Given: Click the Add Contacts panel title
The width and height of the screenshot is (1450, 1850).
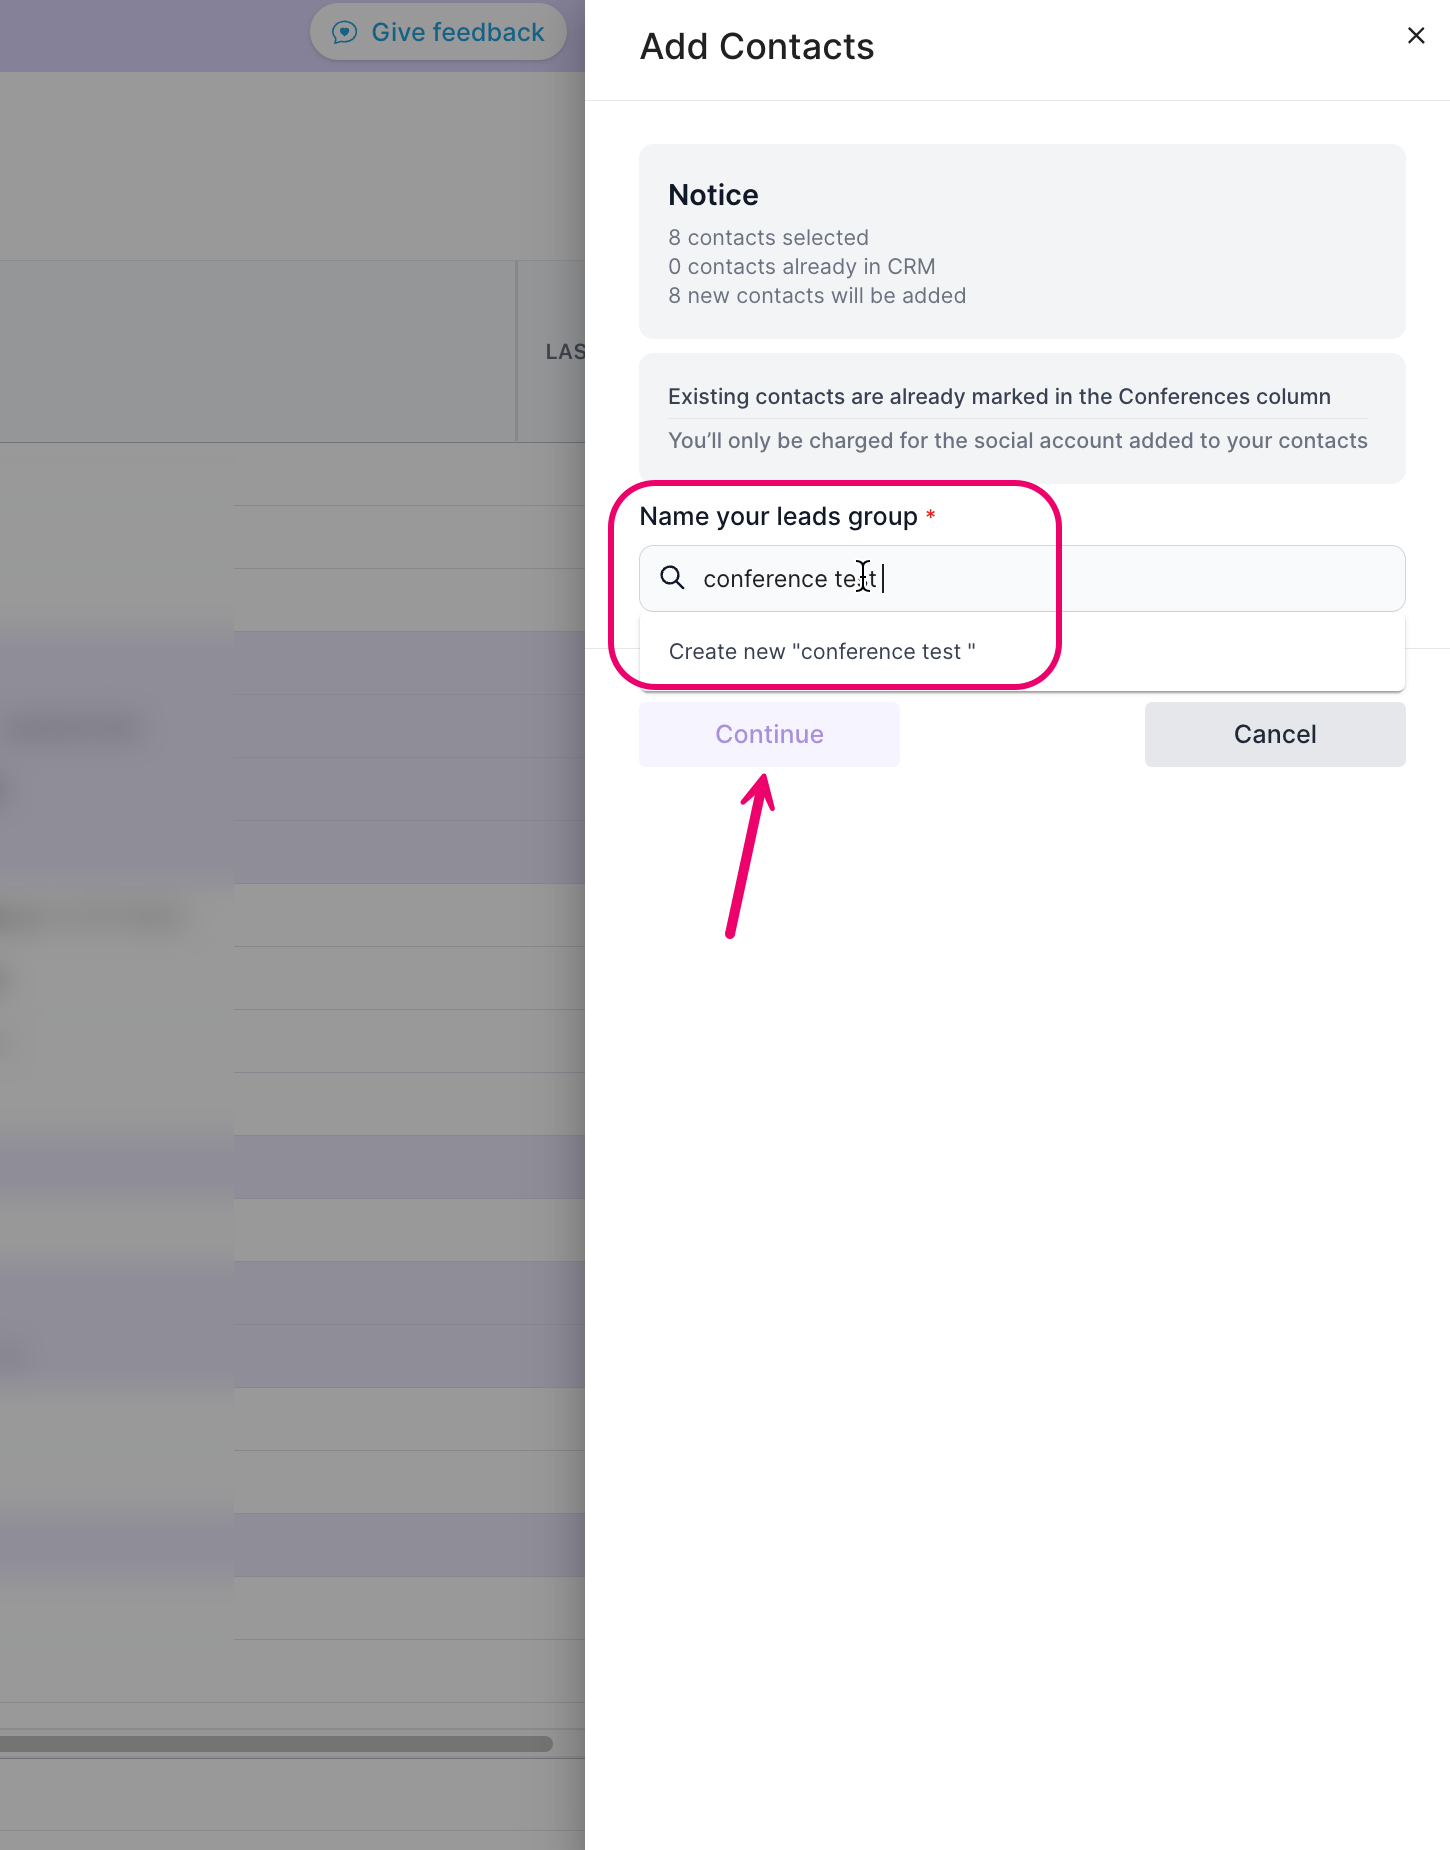Looking at the screenshot, I should coord(757,47).
